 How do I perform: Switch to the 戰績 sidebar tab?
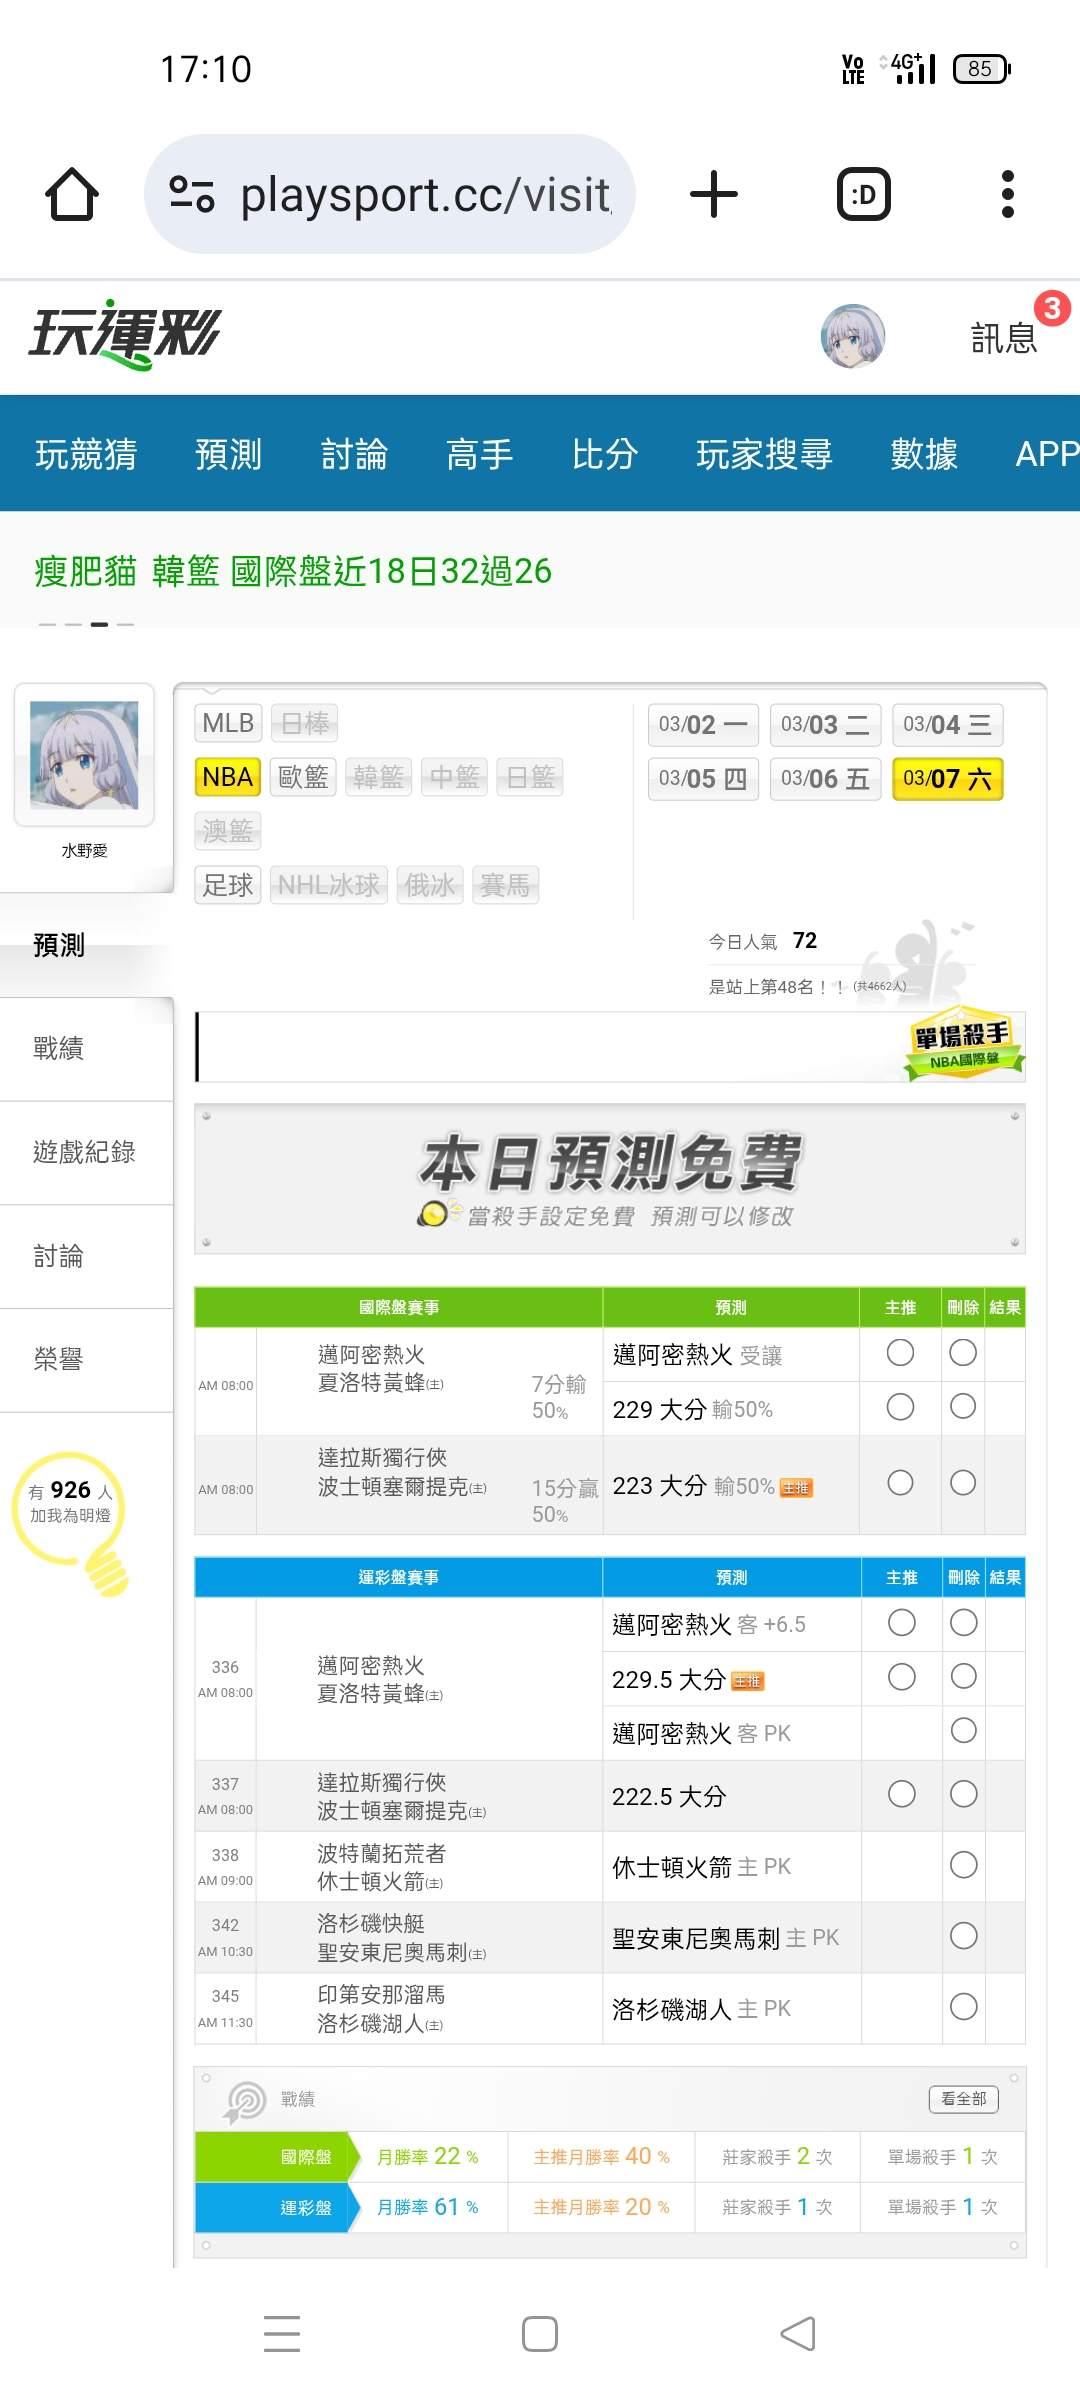click(x=59, y=1048)
